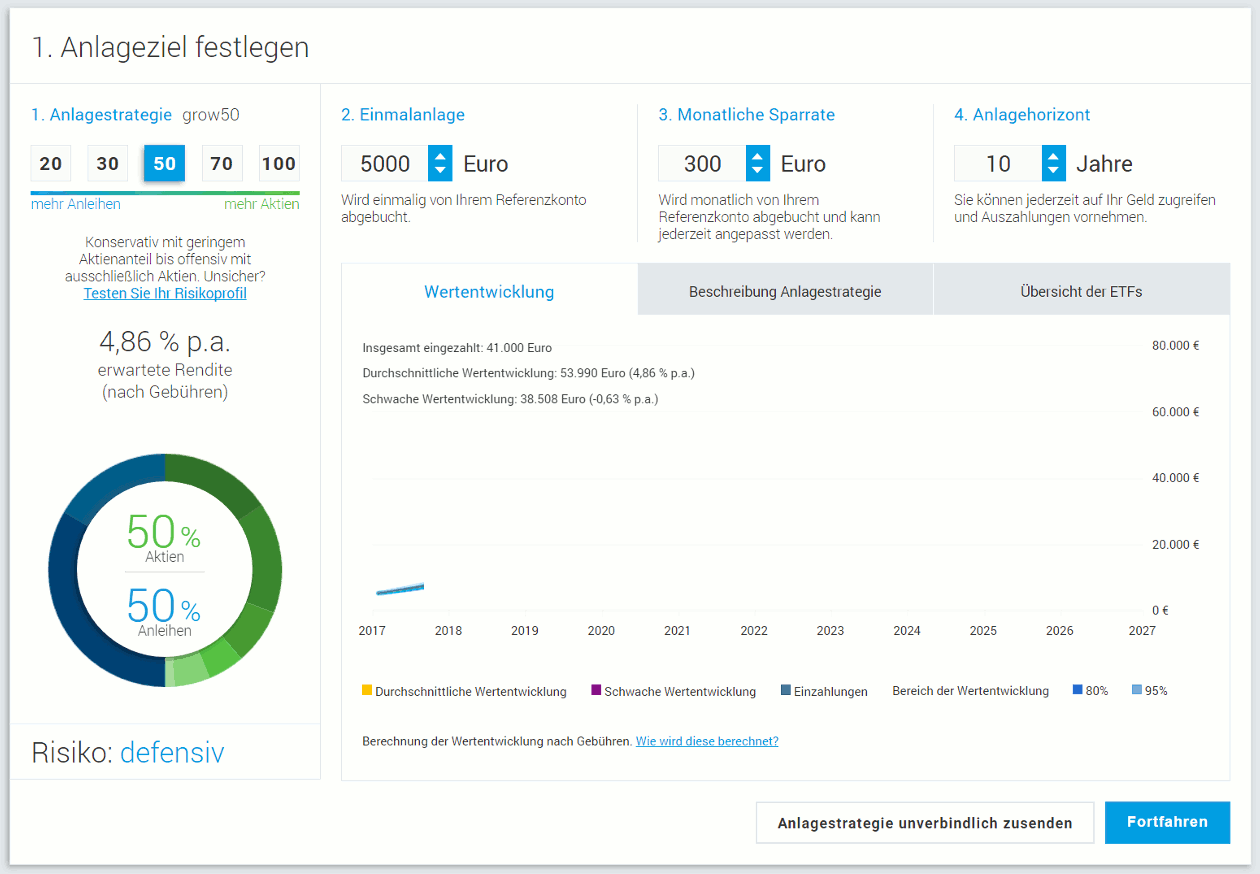Follow the Testen Sie Ihr Risikoprofil link

165,294
